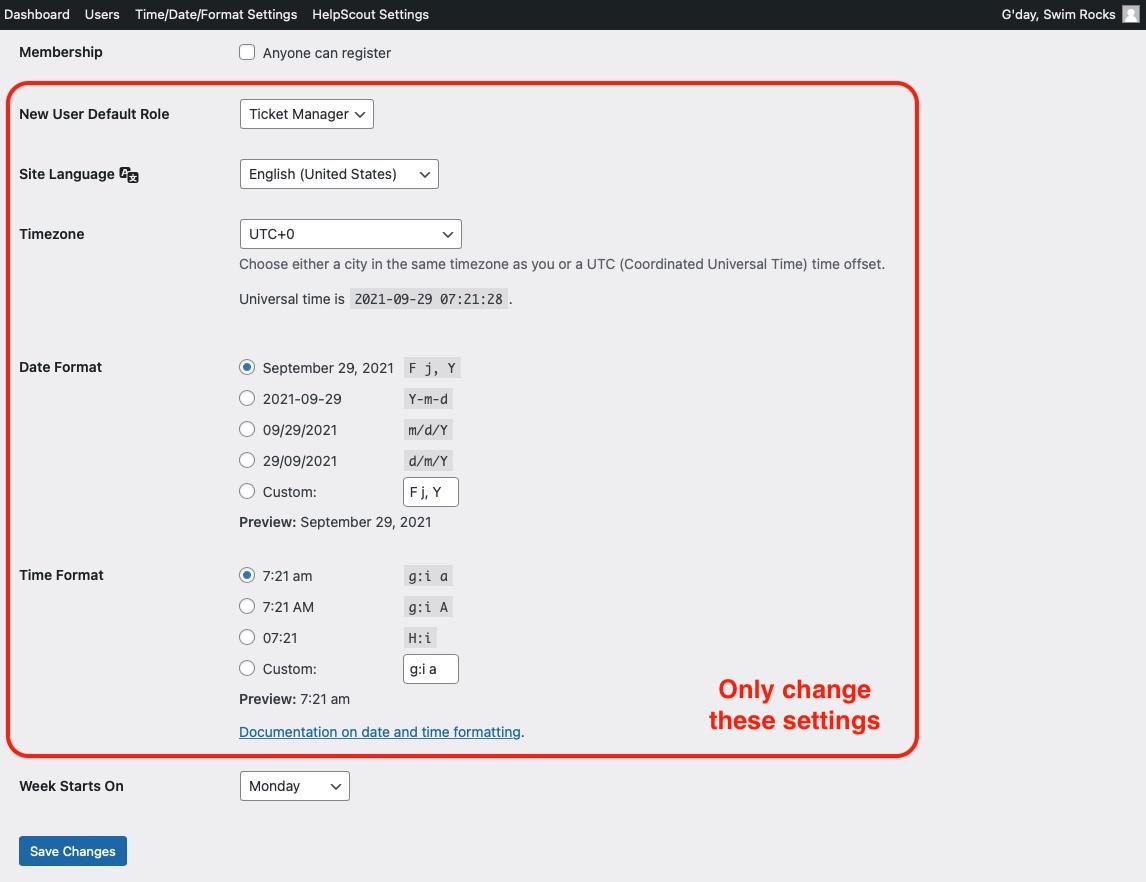Viewport: 1146px width, 882px height.
Task: Click the time Preview: 7:21 am text
Action: (295, 699)
